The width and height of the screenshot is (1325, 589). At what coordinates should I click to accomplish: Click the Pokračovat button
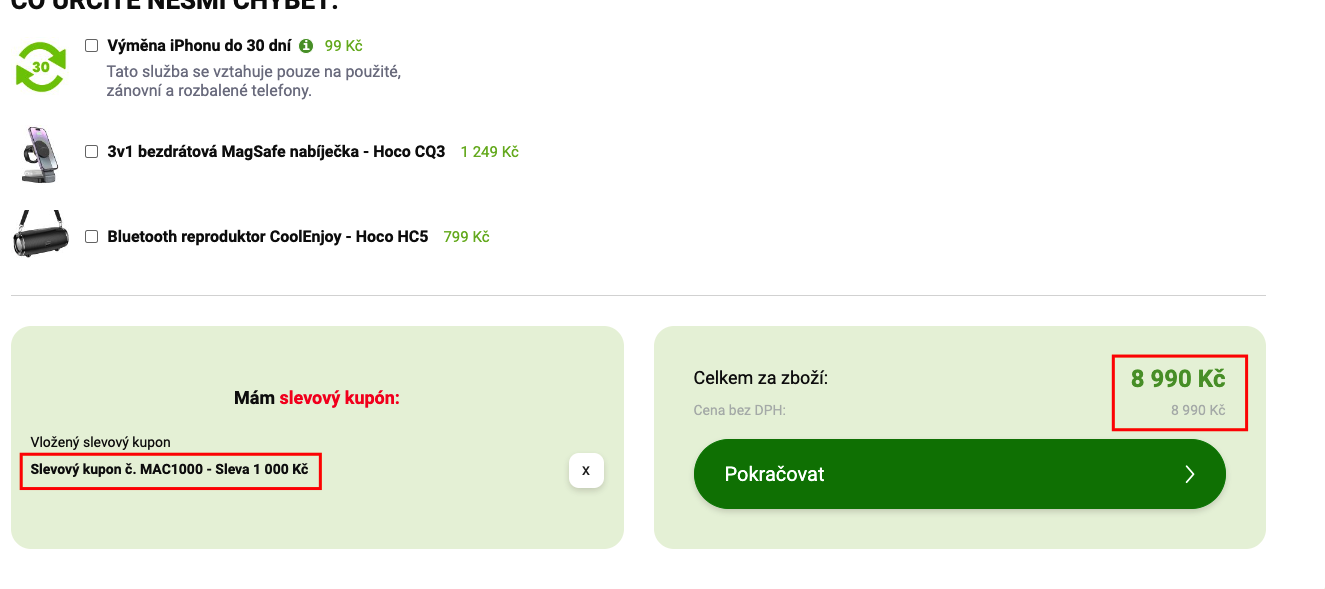pyautogui.click(x=959, y=474)
